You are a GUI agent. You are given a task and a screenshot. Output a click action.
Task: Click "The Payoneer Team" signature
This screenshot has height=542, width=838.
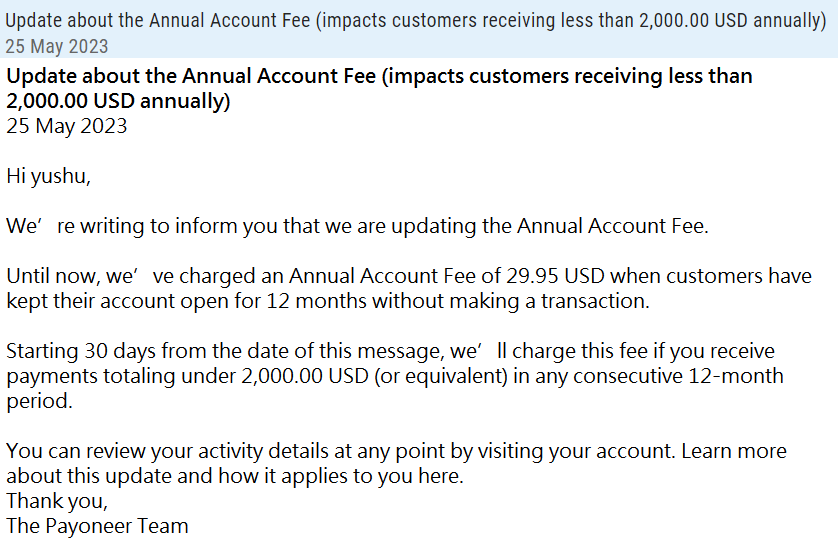(x=97, y=526)
